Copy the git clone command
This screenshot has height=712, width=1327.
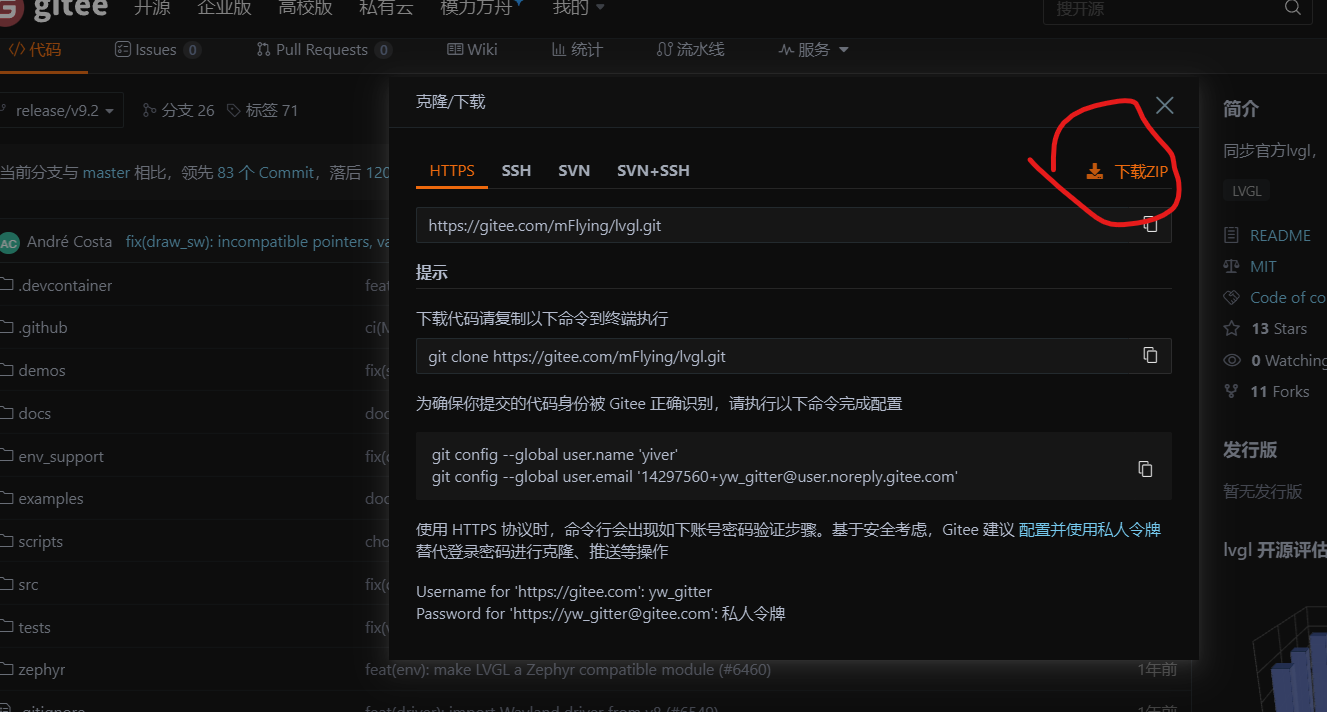(1150, 356)
